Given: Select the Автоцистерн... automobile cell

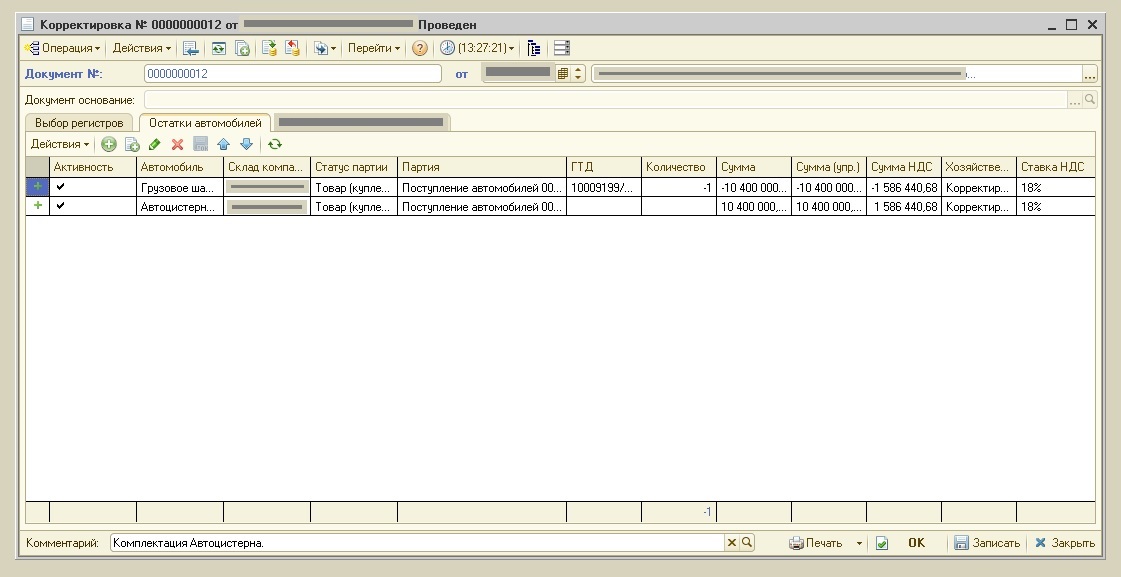Looking at the screenshot, I should tap(179, 206).
